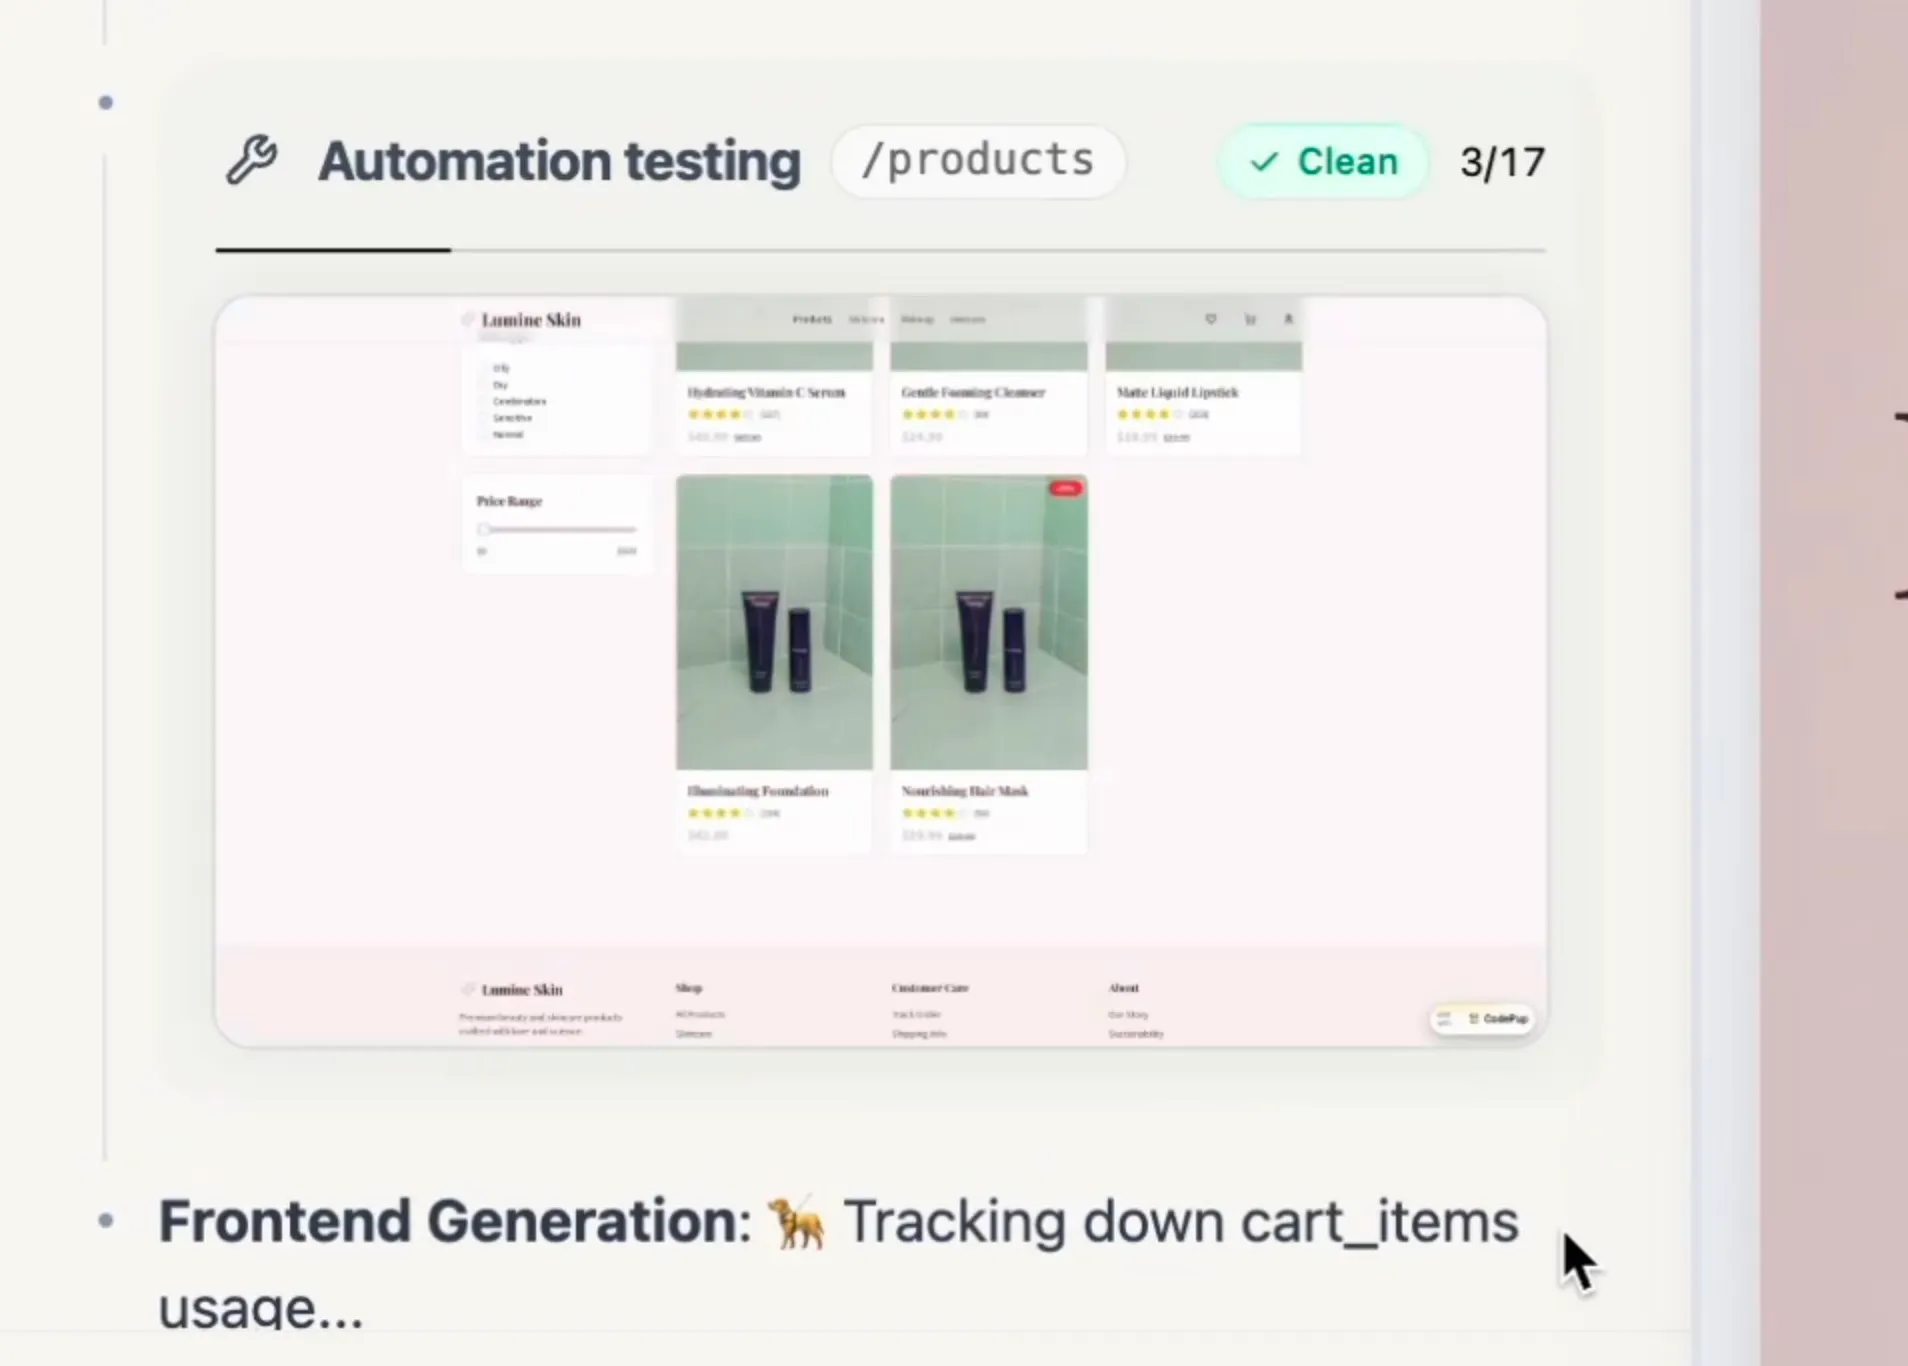Select the Normal skin type checkbox
This screenshot has height=1366, width=1908.
[484, 435]
